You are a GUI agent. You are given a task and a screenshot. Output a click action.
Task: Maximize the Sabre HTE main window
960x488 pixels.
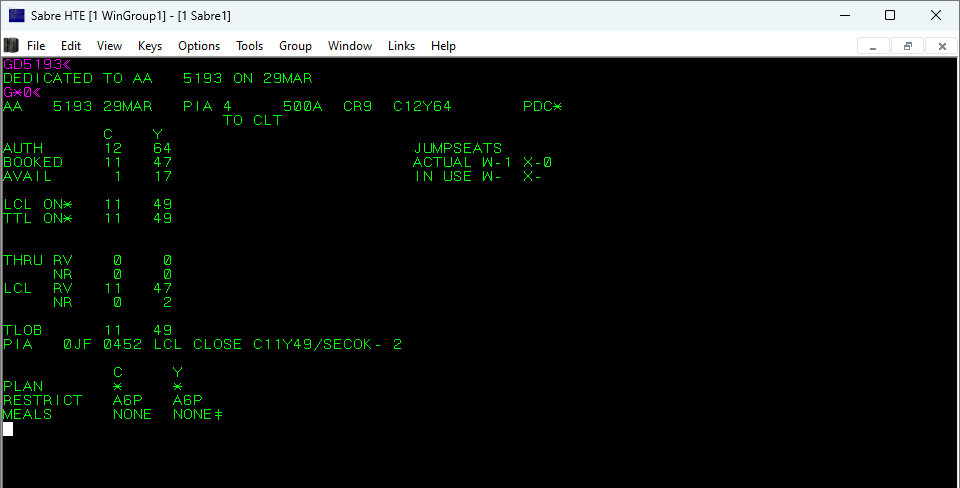click(889, 15)
